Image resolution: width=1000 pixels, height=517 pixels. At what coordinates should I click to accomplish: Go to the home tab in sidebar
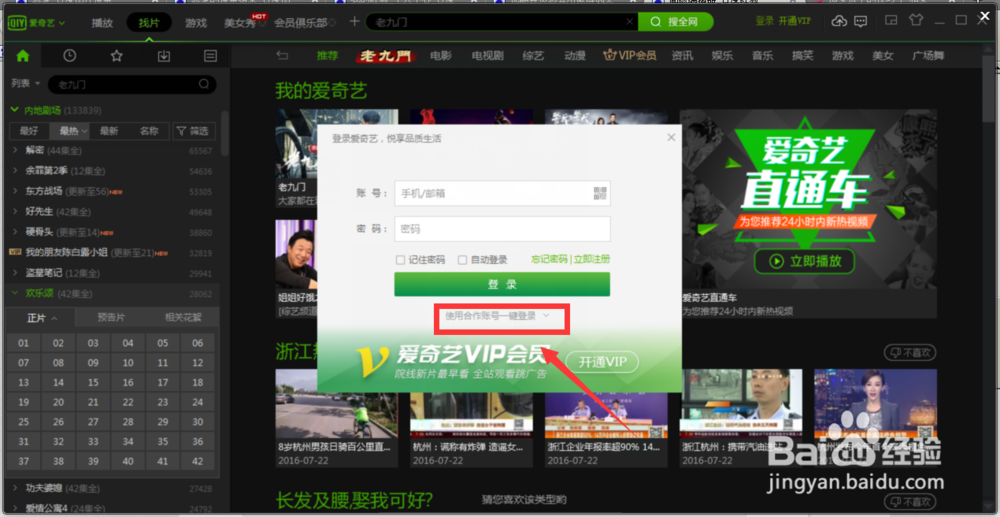[23, 56]
